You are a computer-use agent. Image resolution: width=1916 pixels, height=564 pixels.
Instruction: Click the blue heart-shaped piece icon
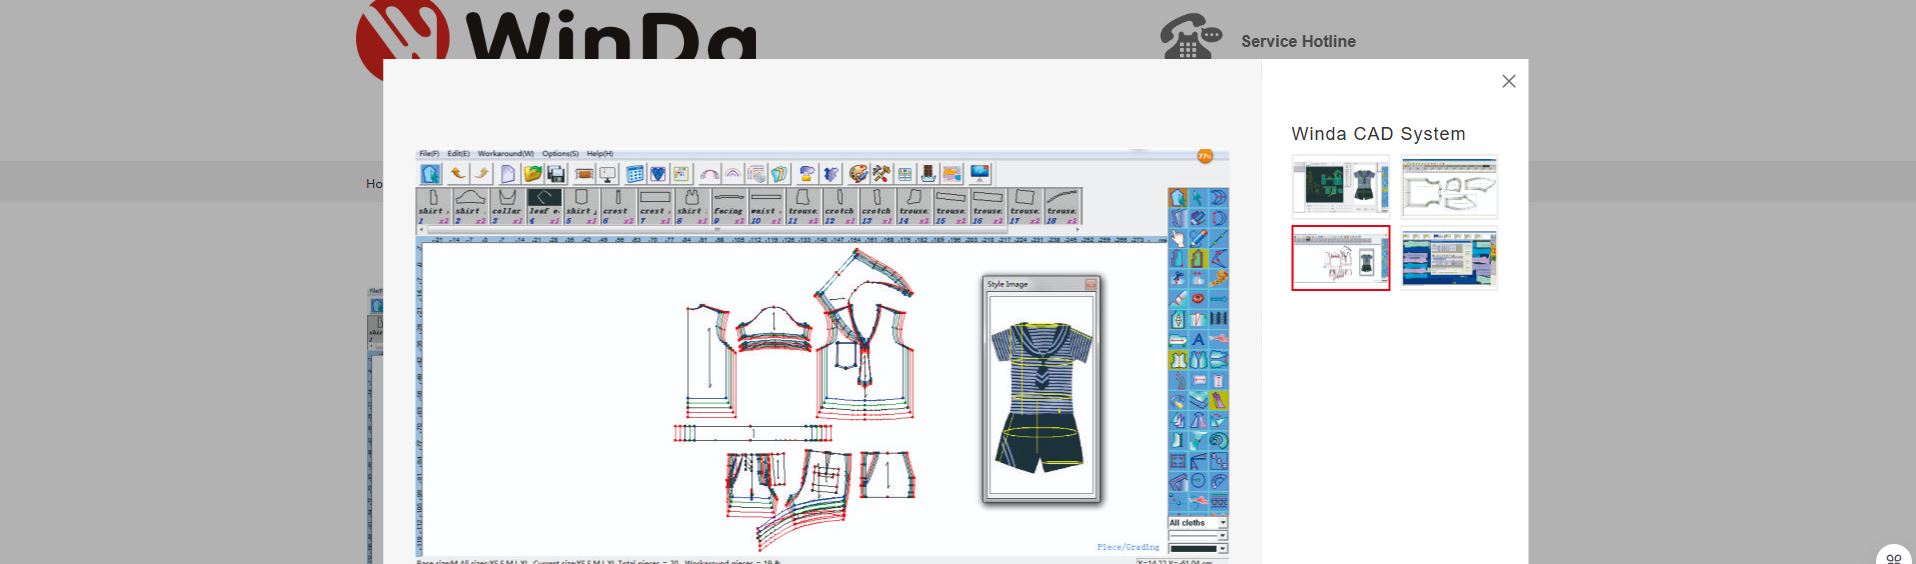[658, 174]
